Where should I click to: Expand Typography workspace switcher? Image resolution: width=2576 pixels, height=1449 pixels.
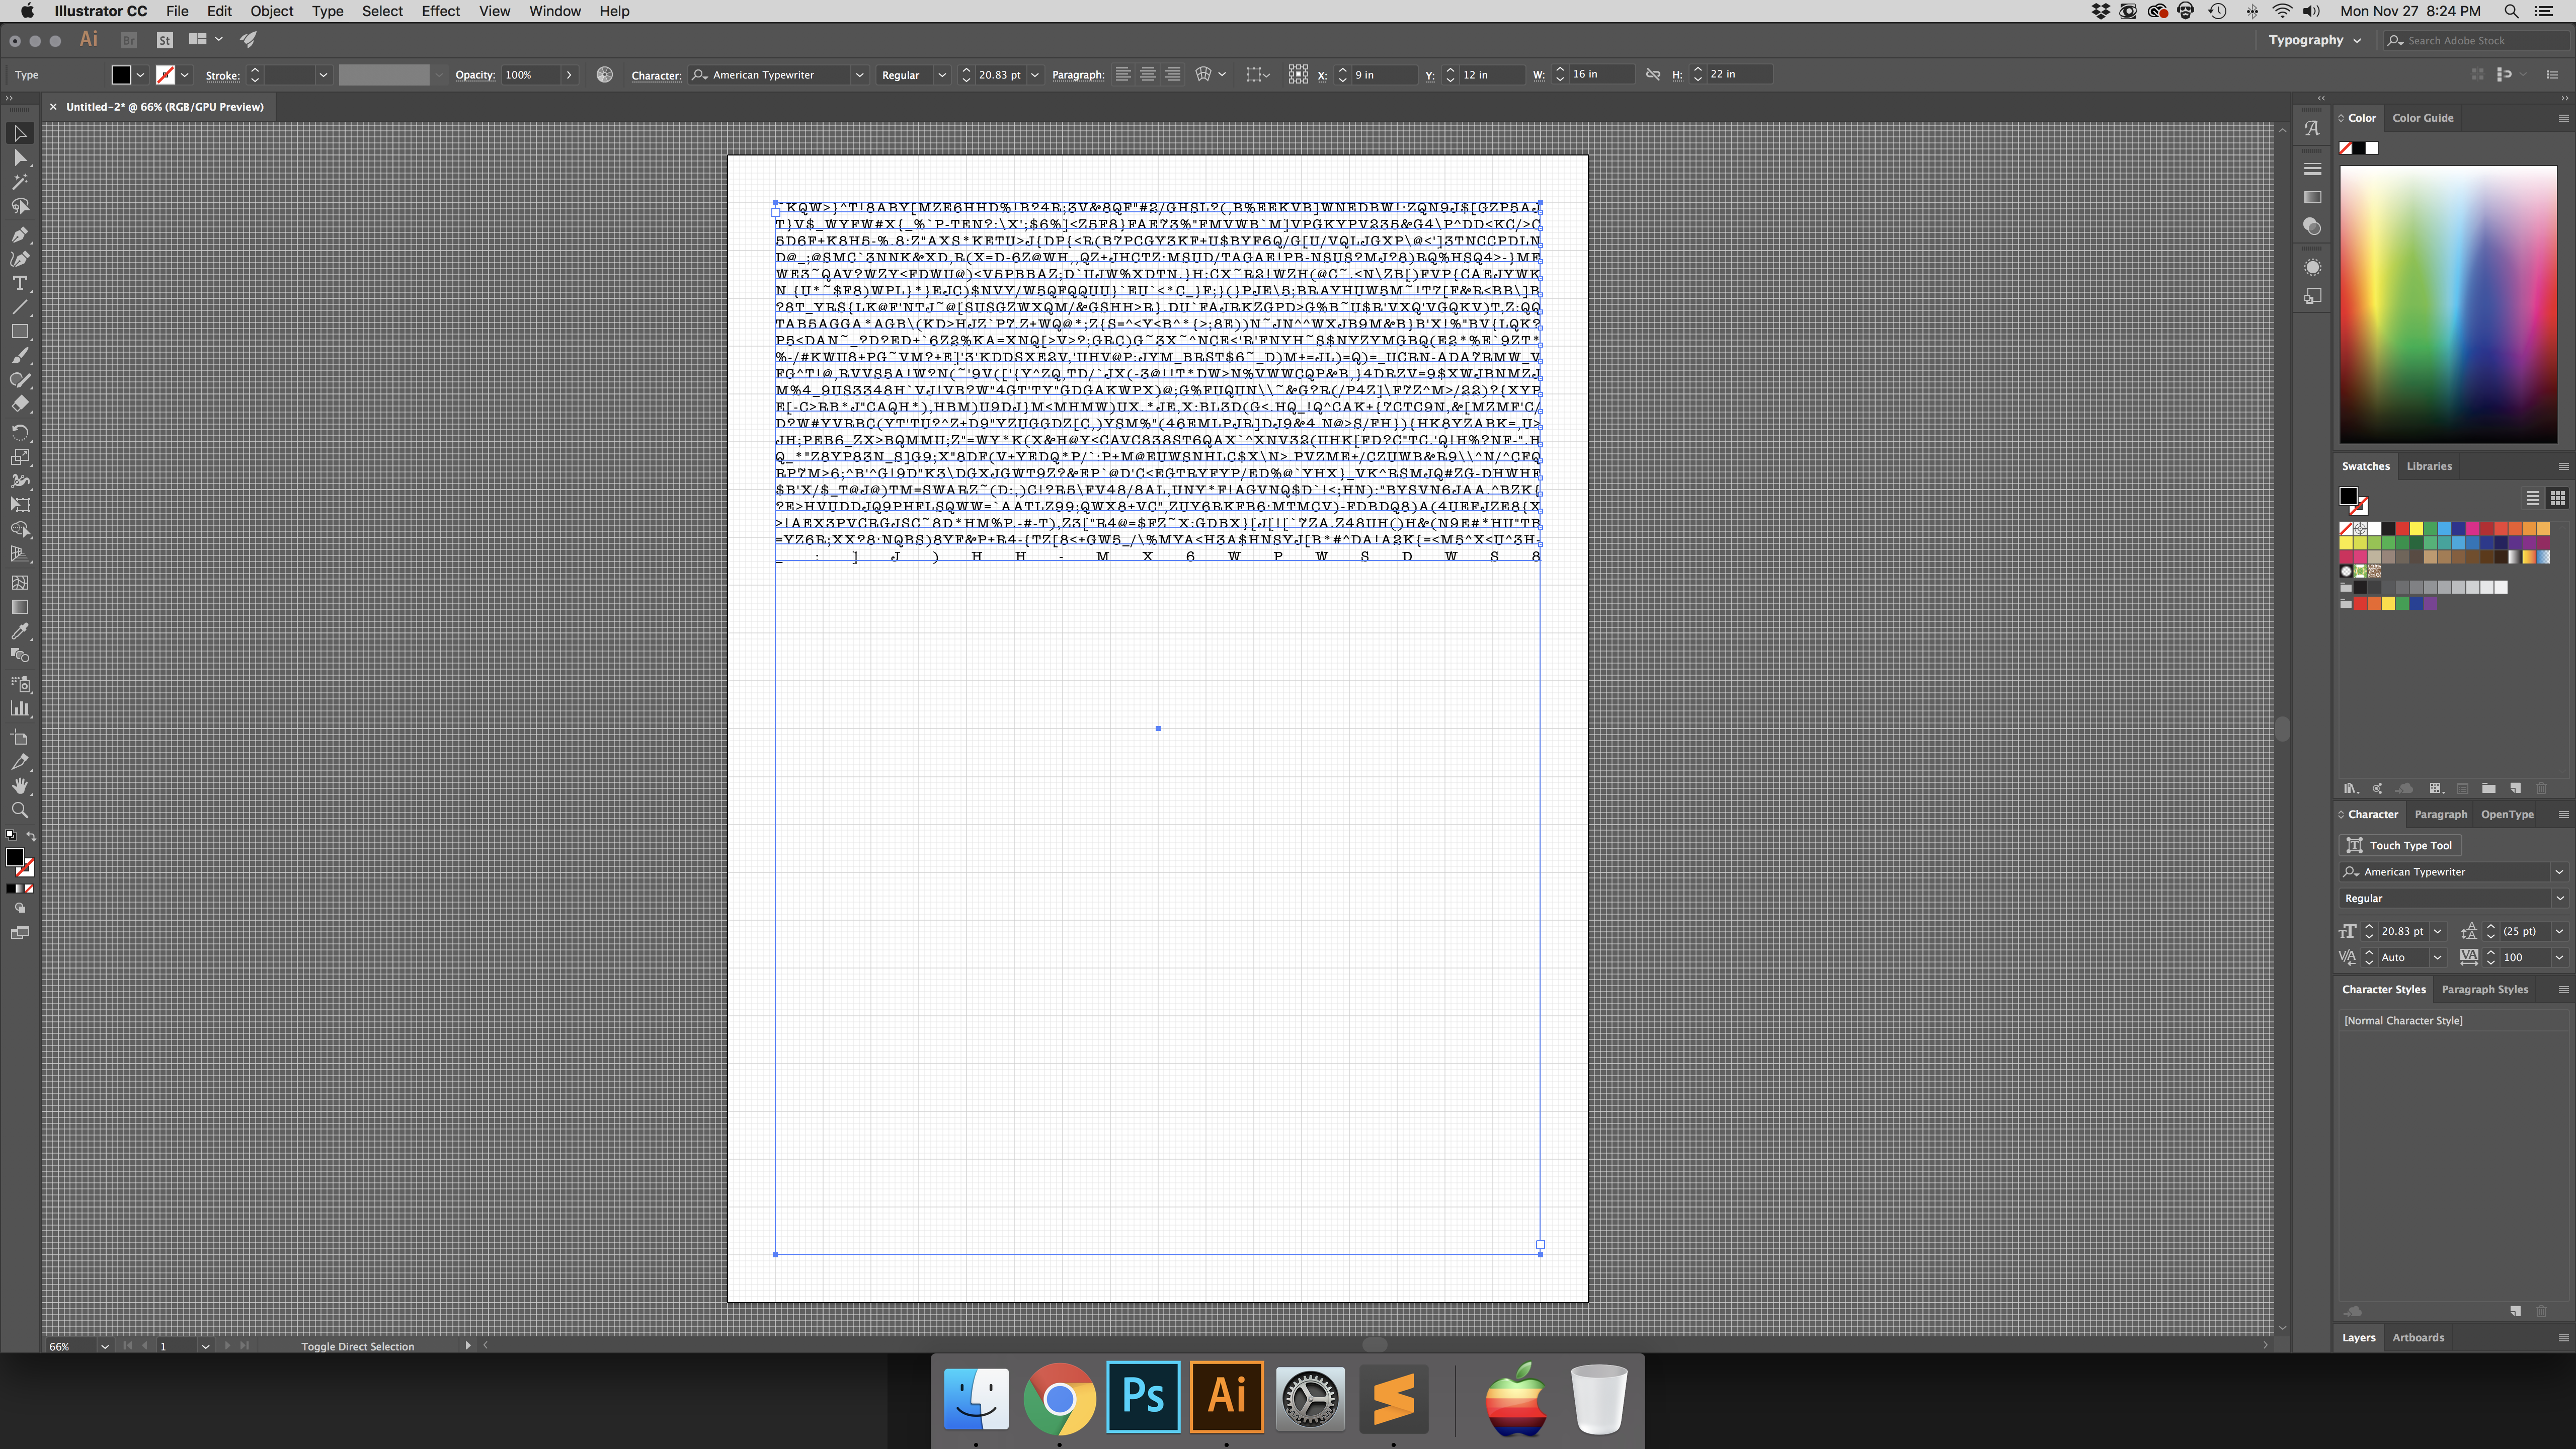click(2357, 40)
